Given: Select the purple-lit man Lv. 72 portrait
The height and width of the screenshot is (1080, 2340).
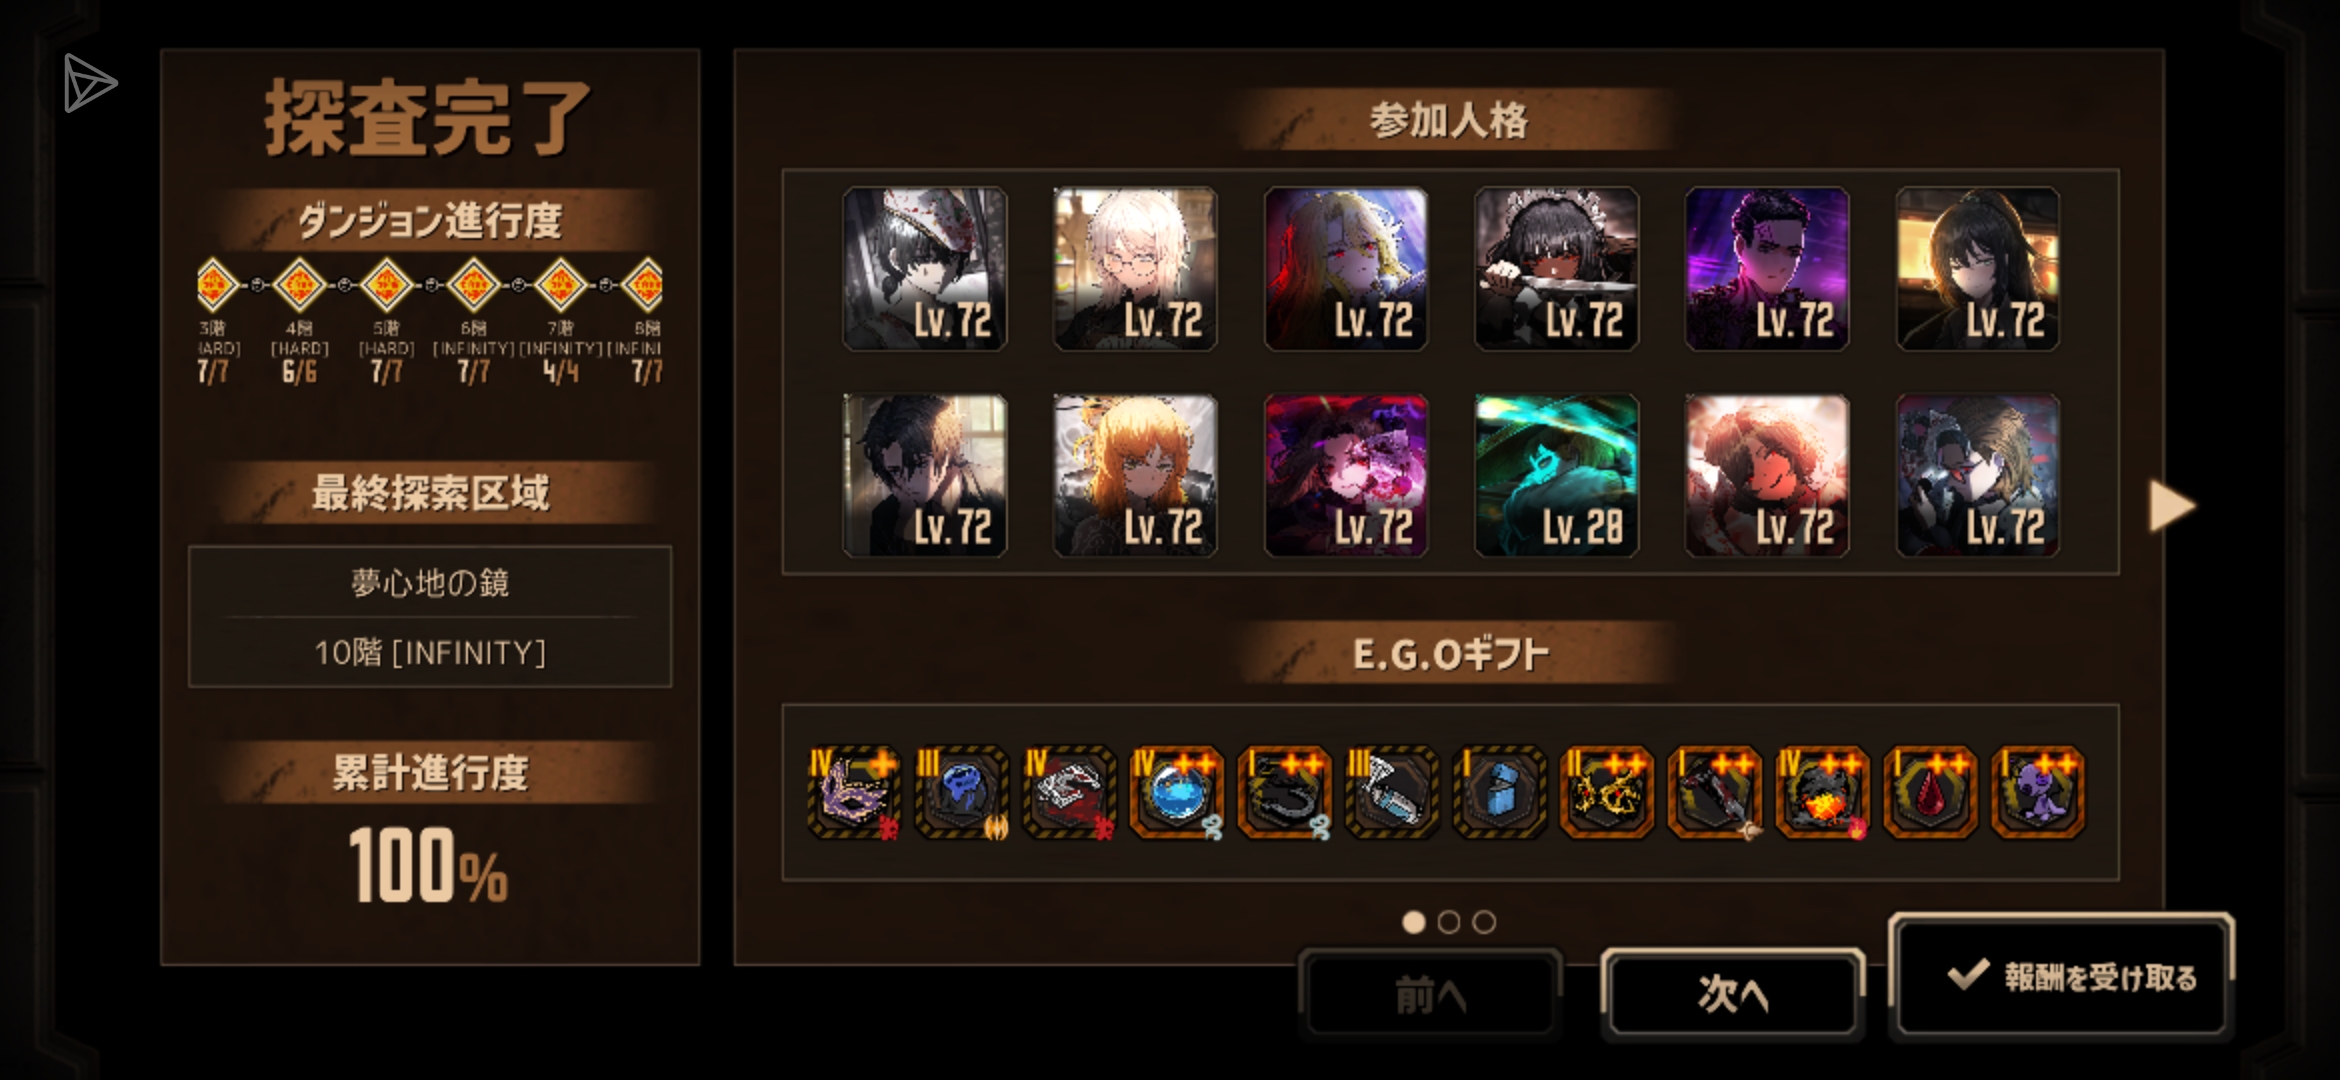Looking at the screenshot, I should pos(1767,268).
